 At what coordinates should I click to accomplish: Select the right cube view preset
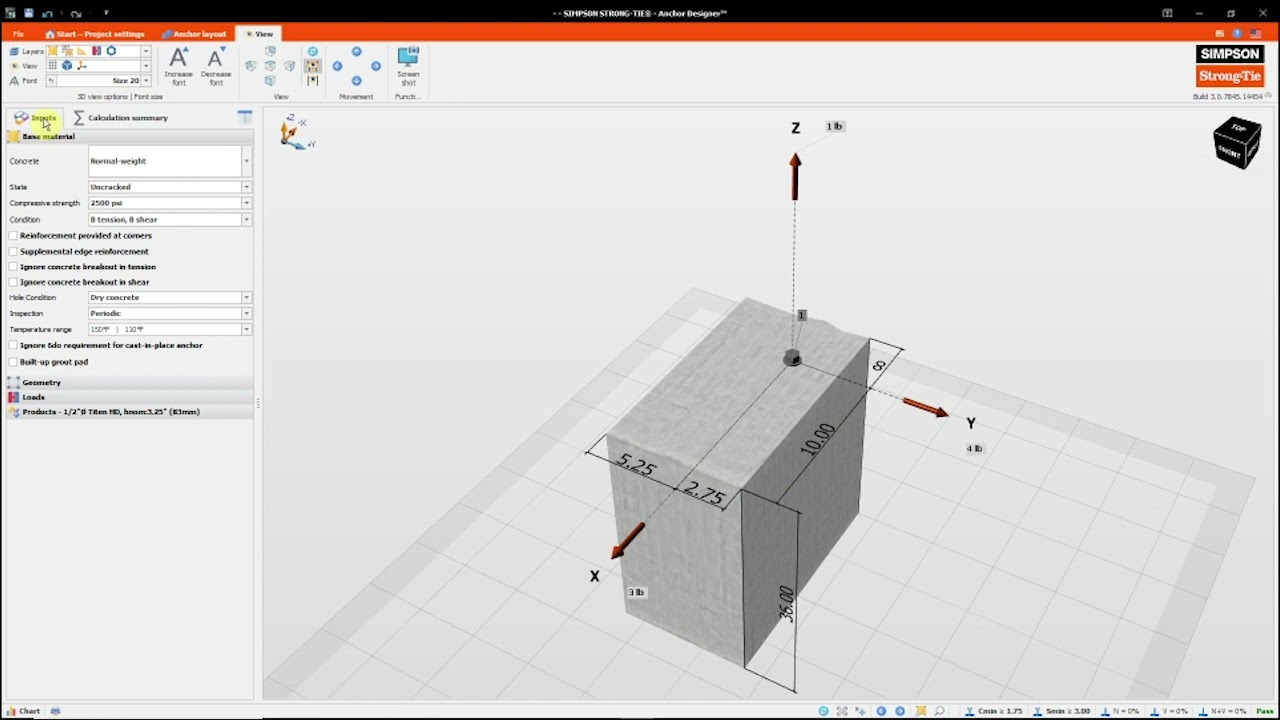[x=290, y=66]
